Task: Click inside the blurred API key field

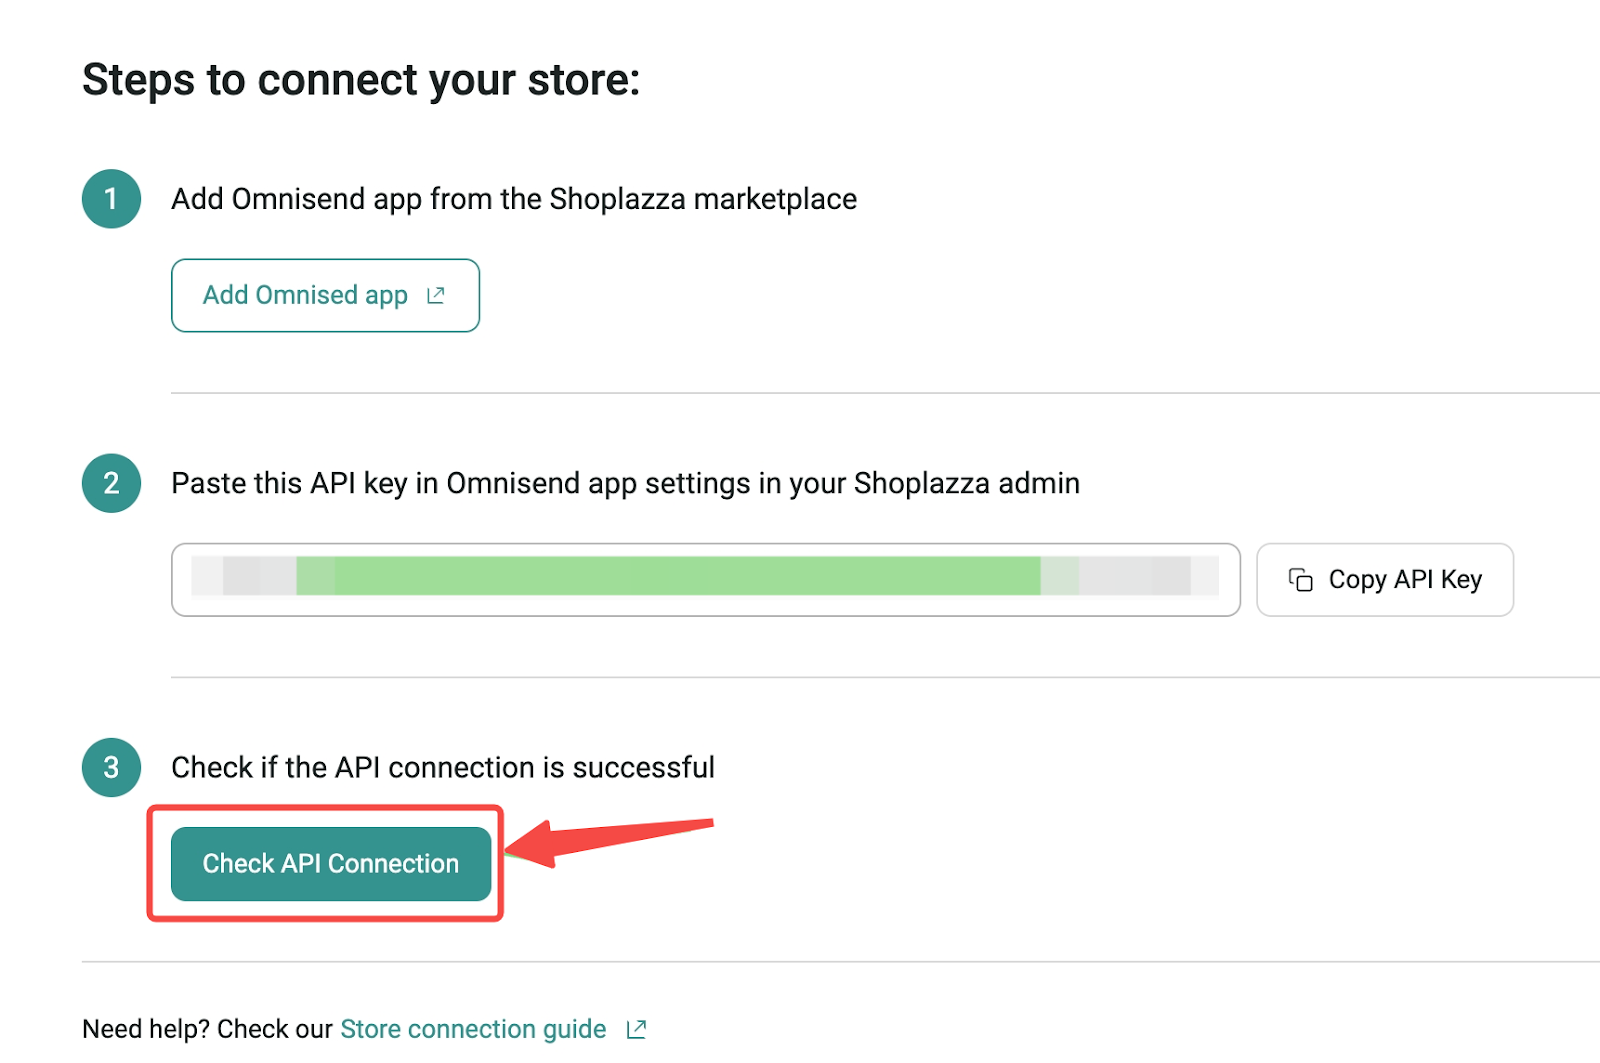Action: pos(706,580)
